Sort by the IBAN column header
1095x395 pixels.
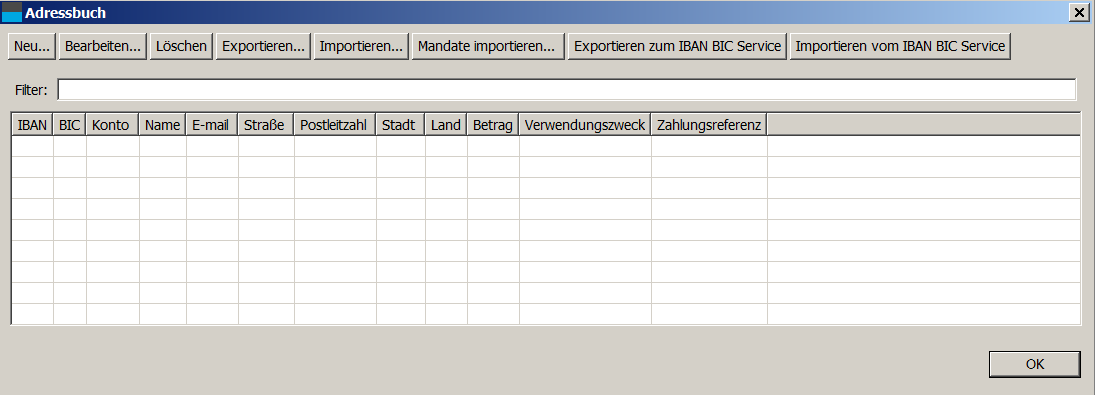[x=33, y=125]
